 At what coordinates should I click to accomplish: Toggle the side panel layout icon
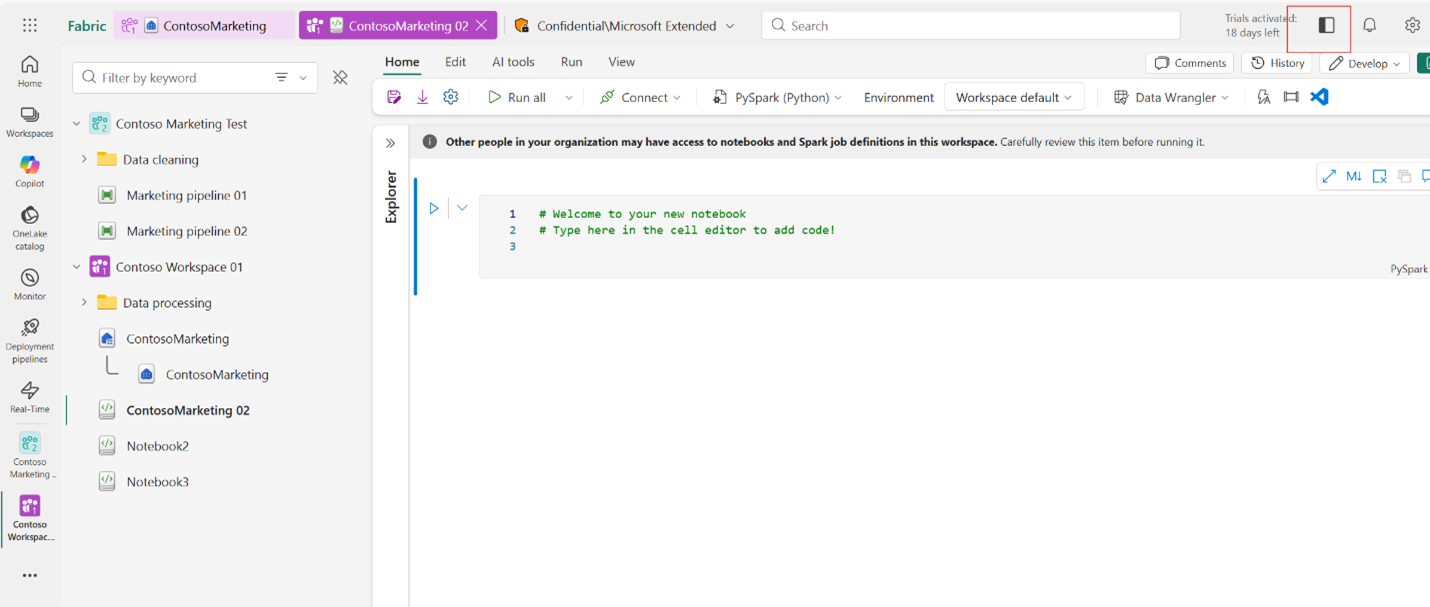[1326, 26]
